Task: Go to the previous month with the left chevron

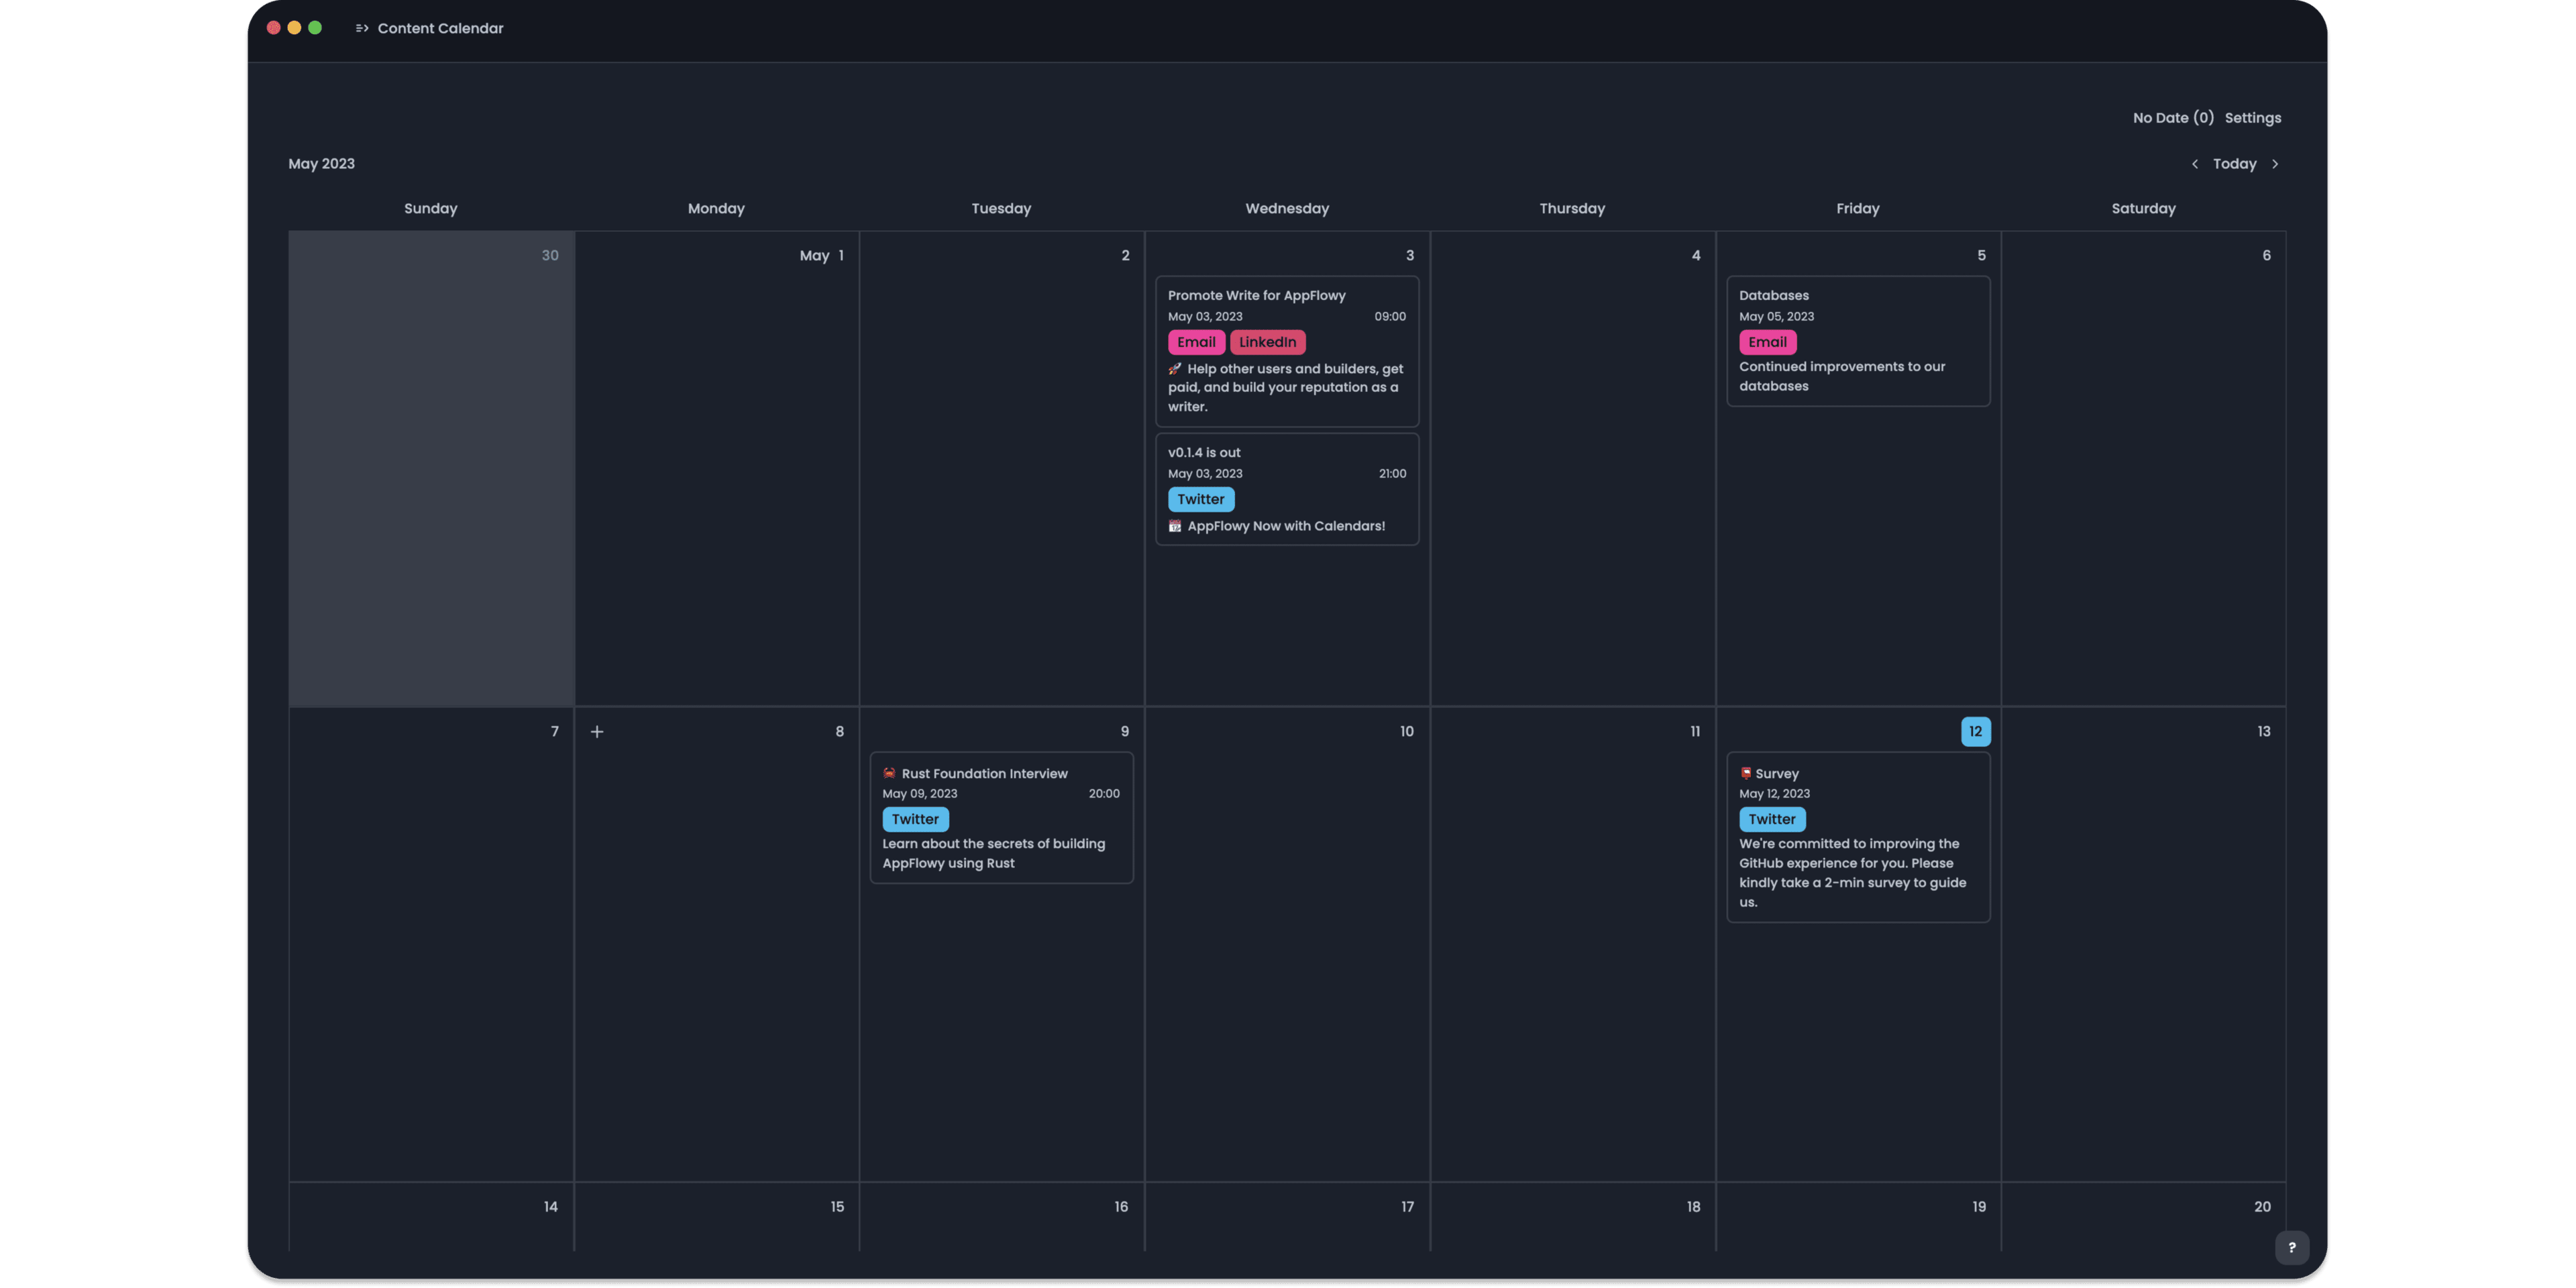Action: tap(2194, 164)
